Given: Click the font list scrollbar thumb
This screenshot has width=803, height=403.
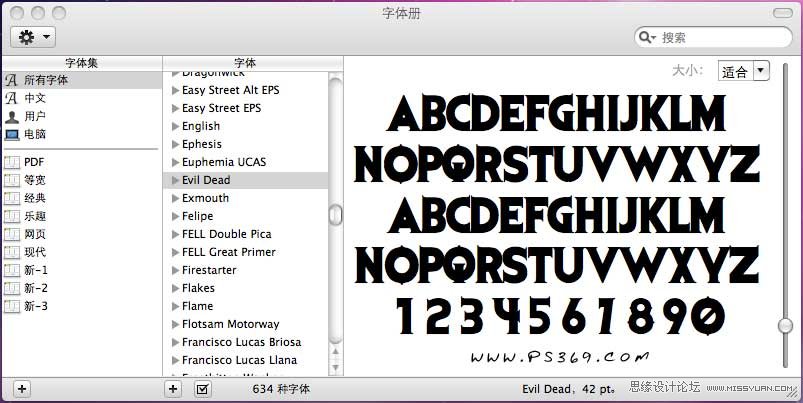Looking at the screenshot, I should pos(335,215).
